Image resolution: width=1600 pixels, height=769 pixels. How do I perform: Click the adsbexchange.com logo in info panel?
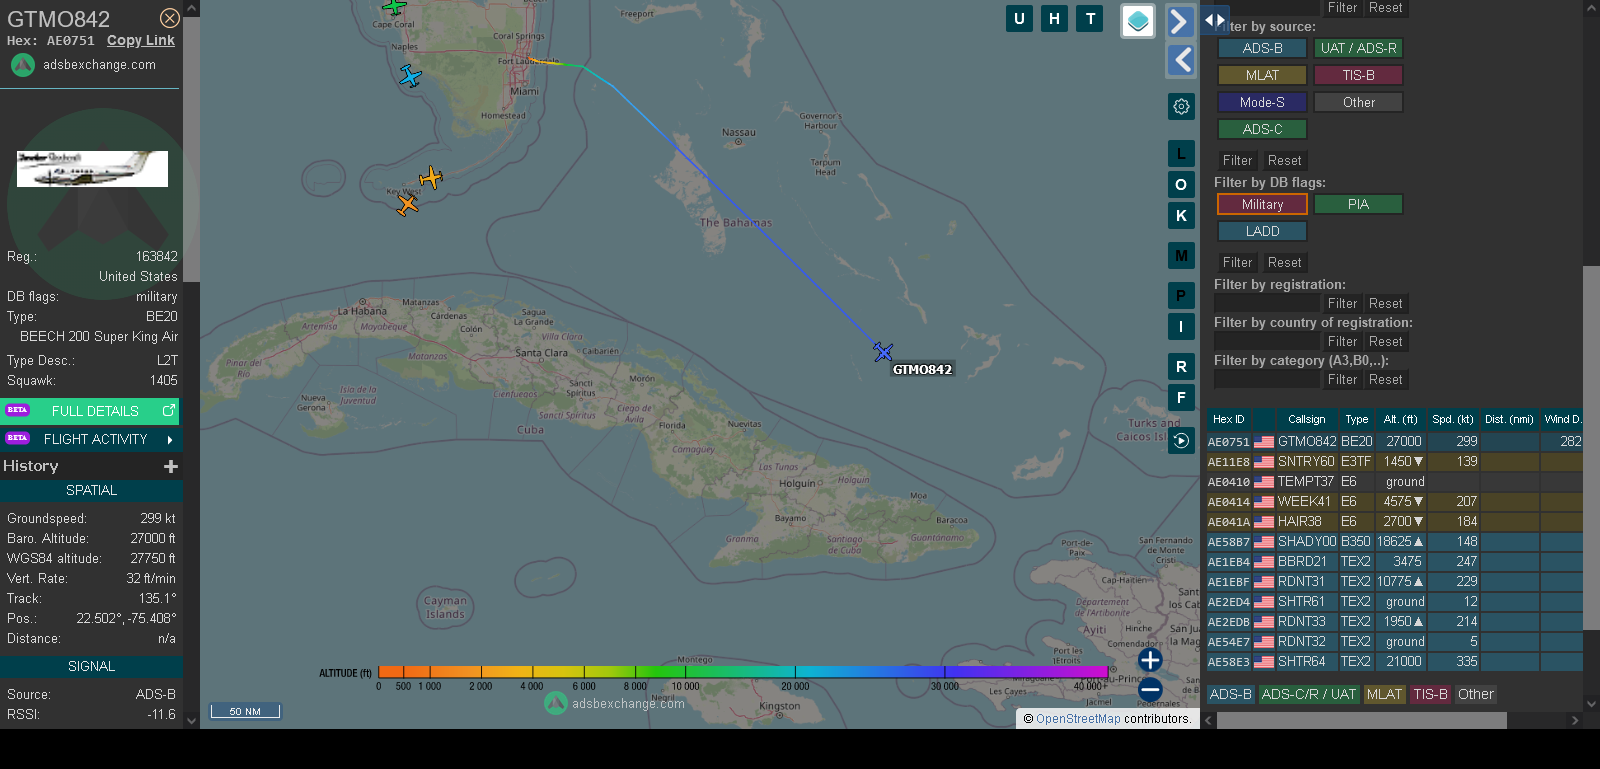(x=23, y=65)
